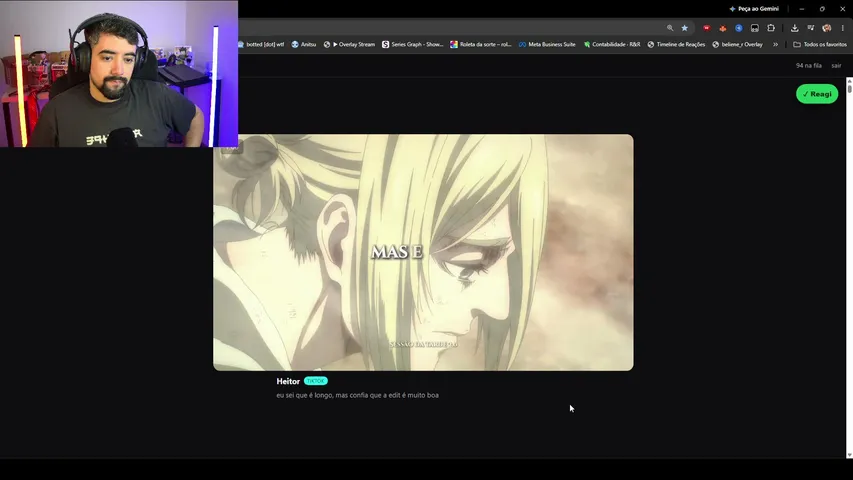
Task: Restore down the browser window
Action: click(x=822, y=9)
